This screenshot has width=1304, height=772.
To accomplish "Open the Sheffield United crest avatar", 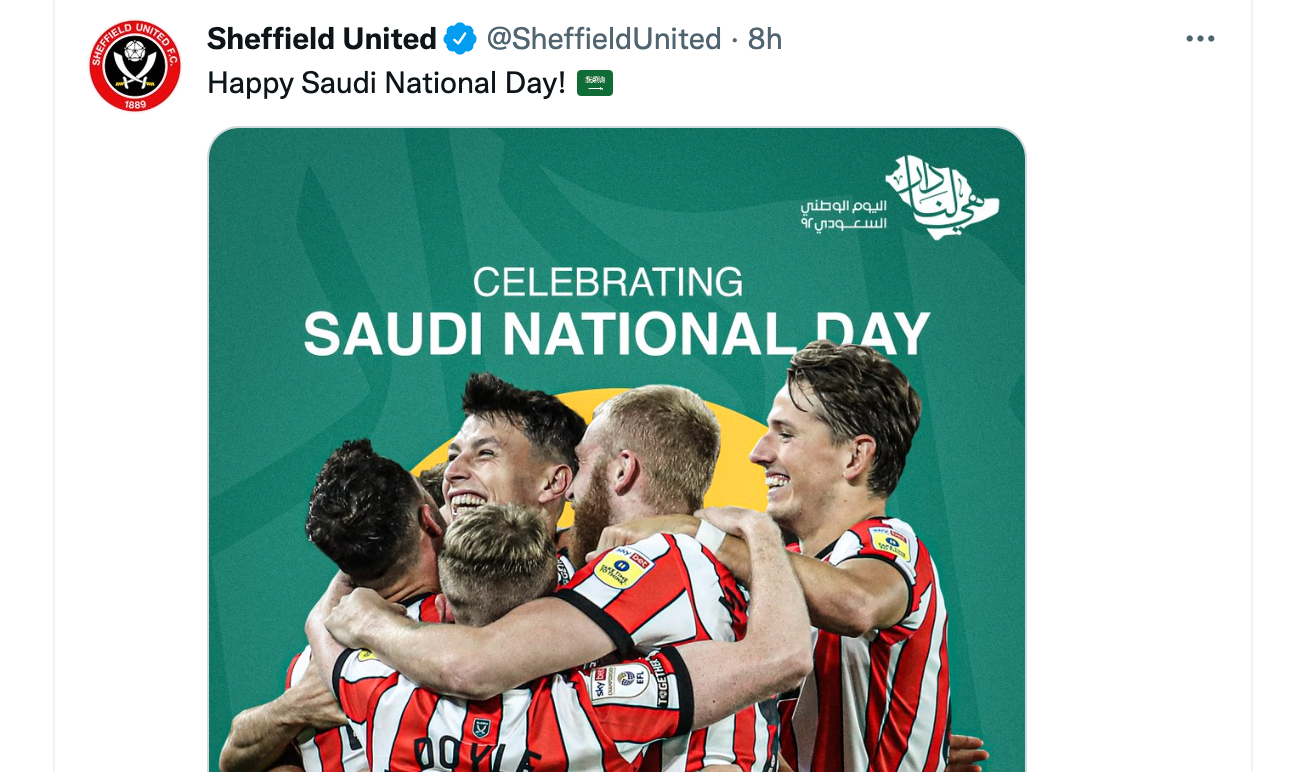I will click(x=135, y=65).
